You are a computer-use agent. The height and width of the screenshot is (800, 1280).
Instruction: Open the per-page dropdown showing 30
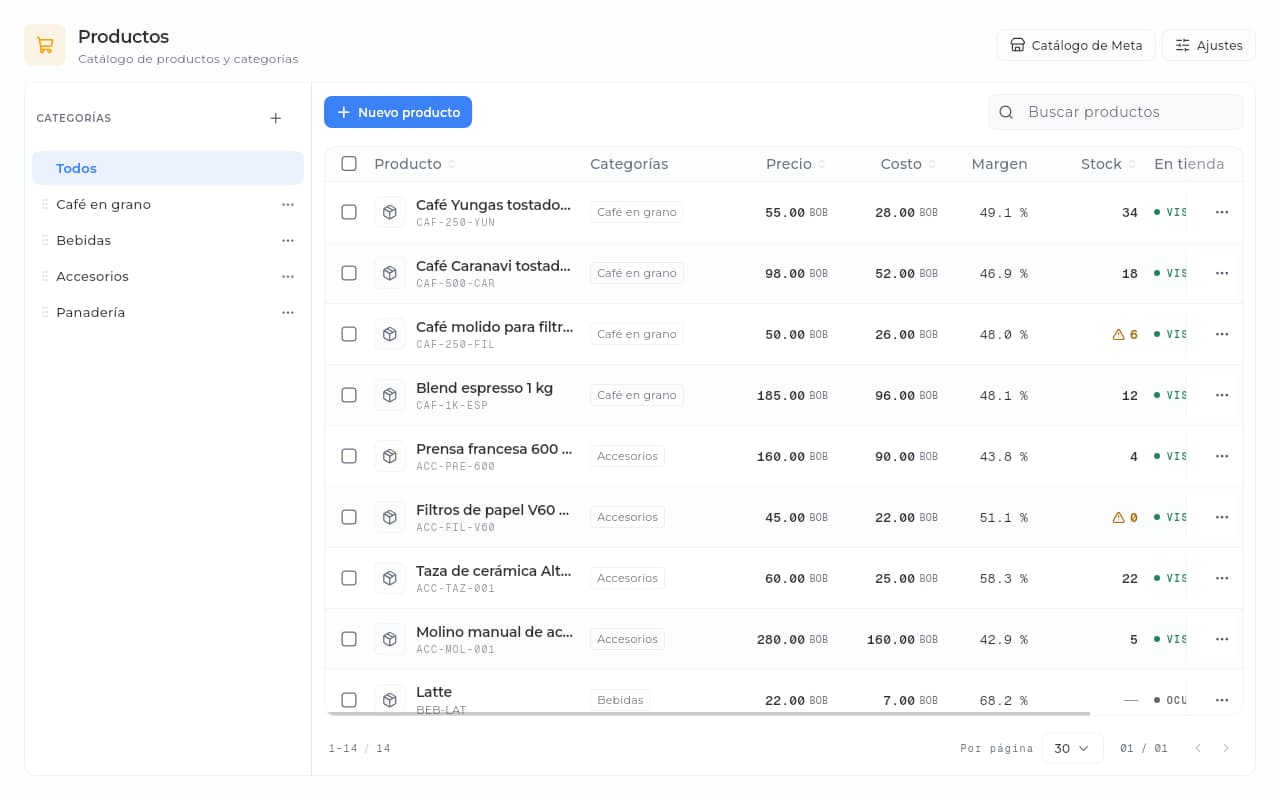1072,748
